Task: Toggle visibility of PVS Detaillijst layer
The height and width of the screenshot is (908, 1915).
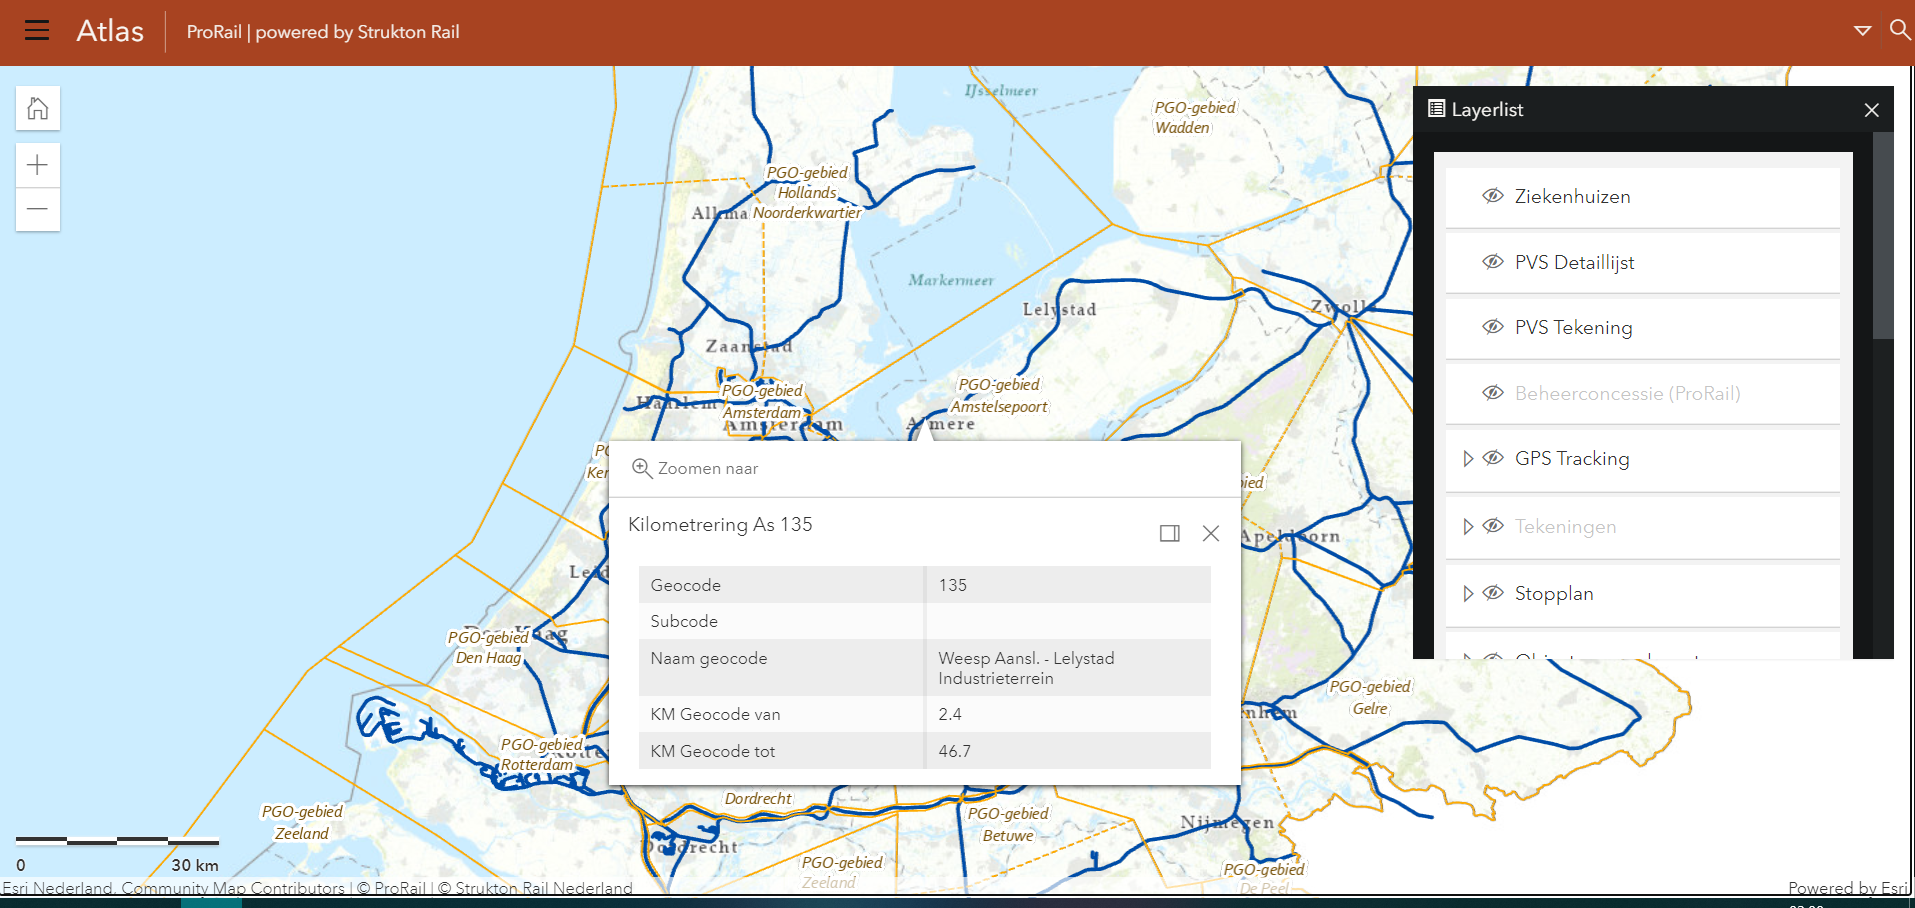Action: pos(1493,262)
